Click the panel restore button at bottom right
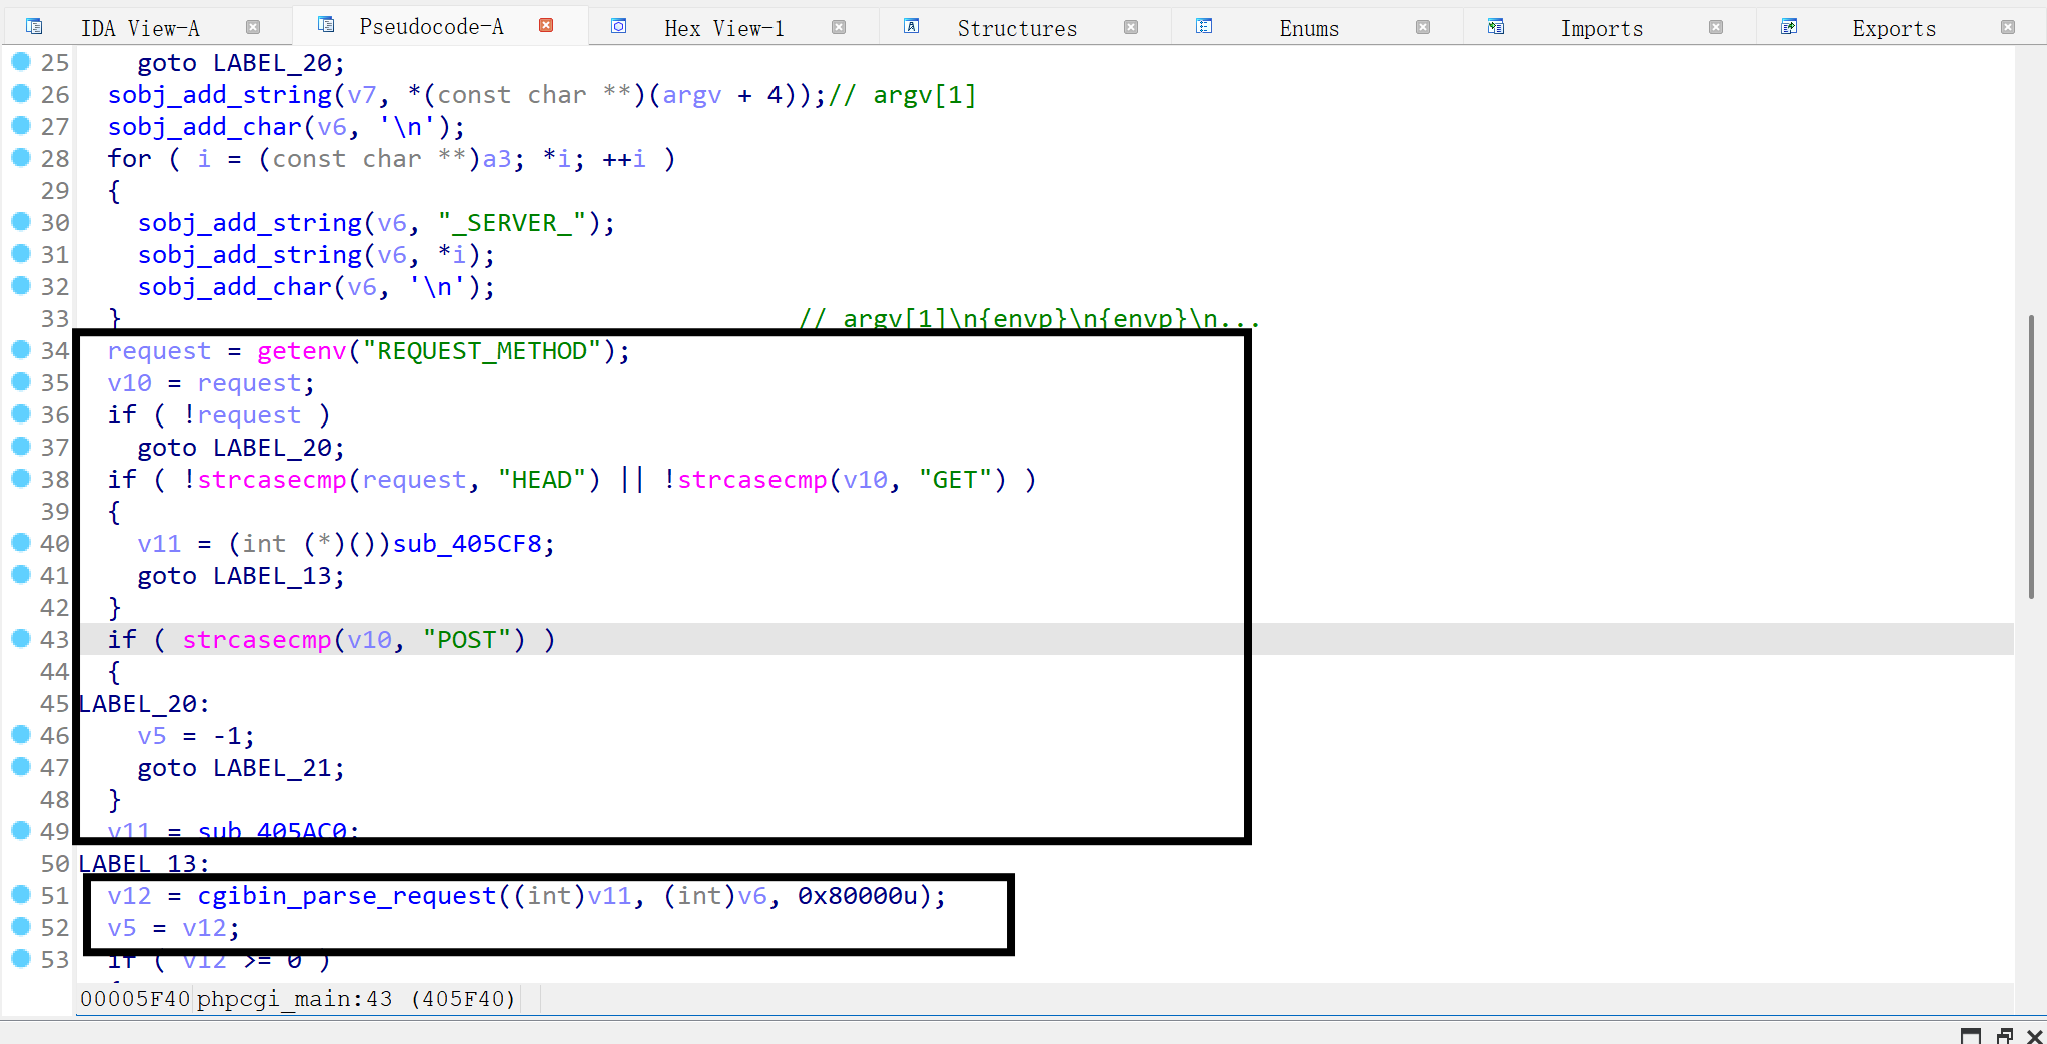2047x1044 pixels. coord(2005,1036)
